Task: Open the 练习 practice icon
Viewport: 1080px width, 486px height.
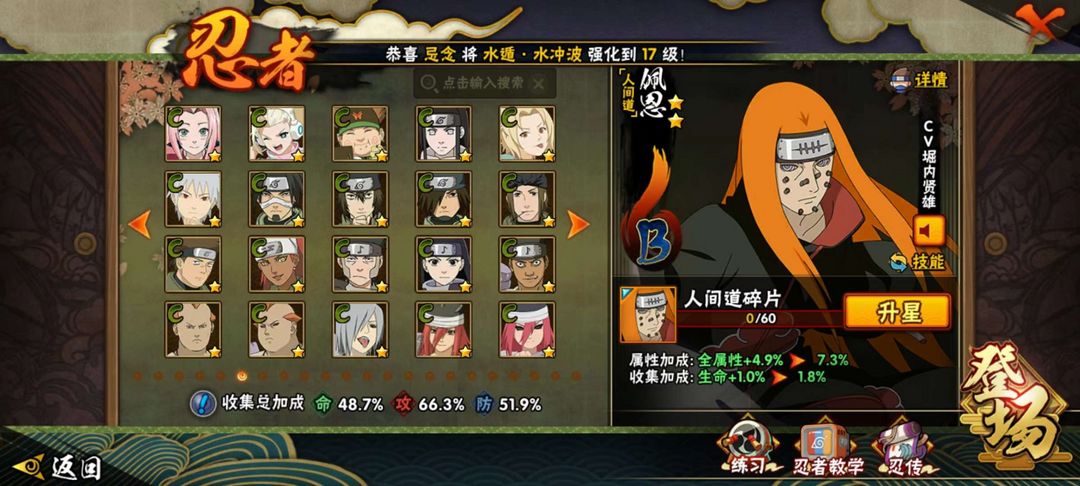Action: pyautogui.click(x=749, y=448)
